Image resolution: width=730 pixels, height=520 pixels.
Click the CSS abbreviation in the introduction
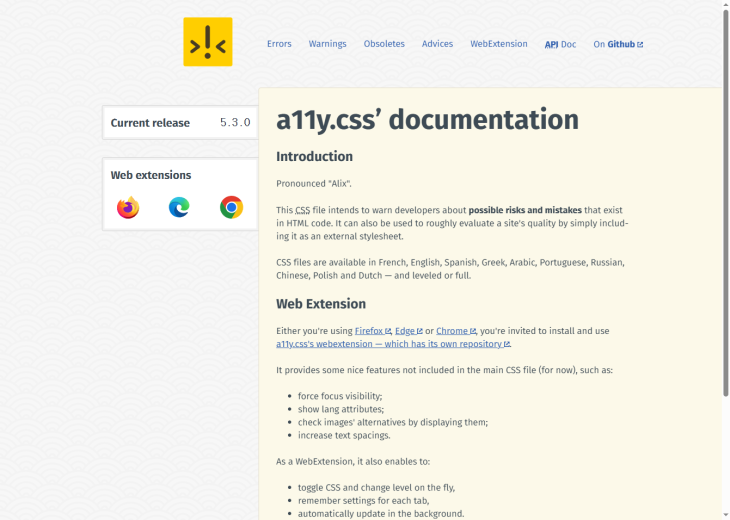(x=302, y=210)
